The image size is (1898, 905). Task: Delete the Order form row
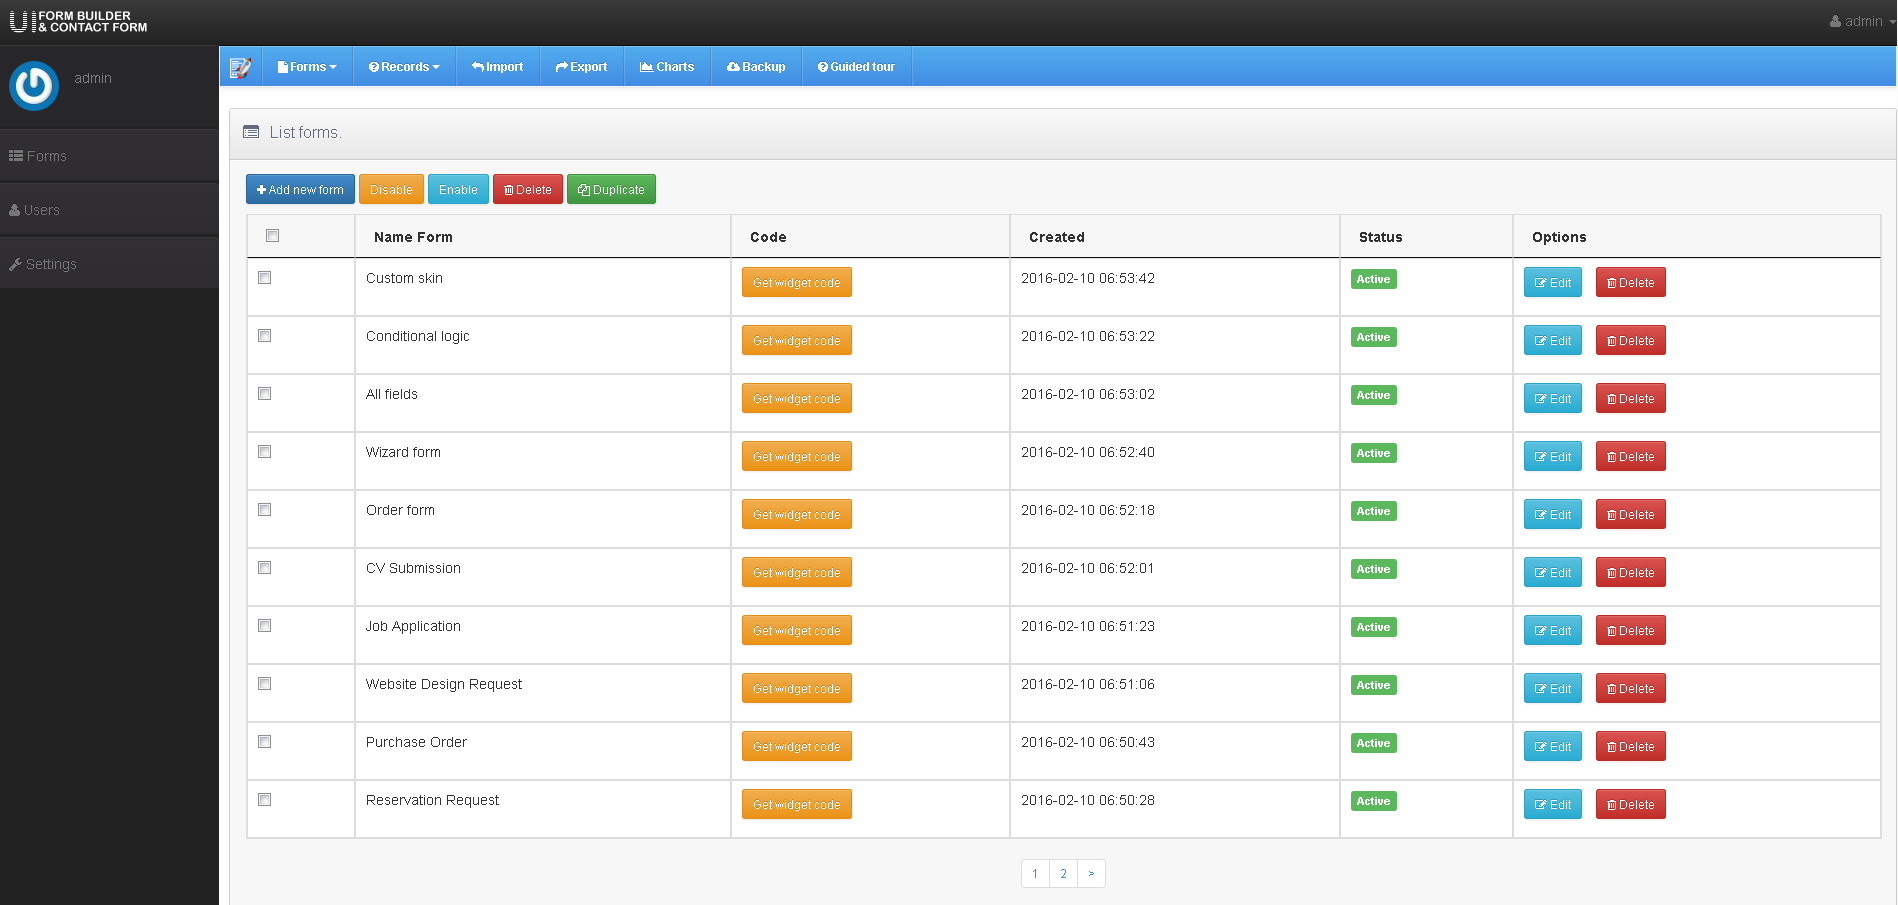1631,515
